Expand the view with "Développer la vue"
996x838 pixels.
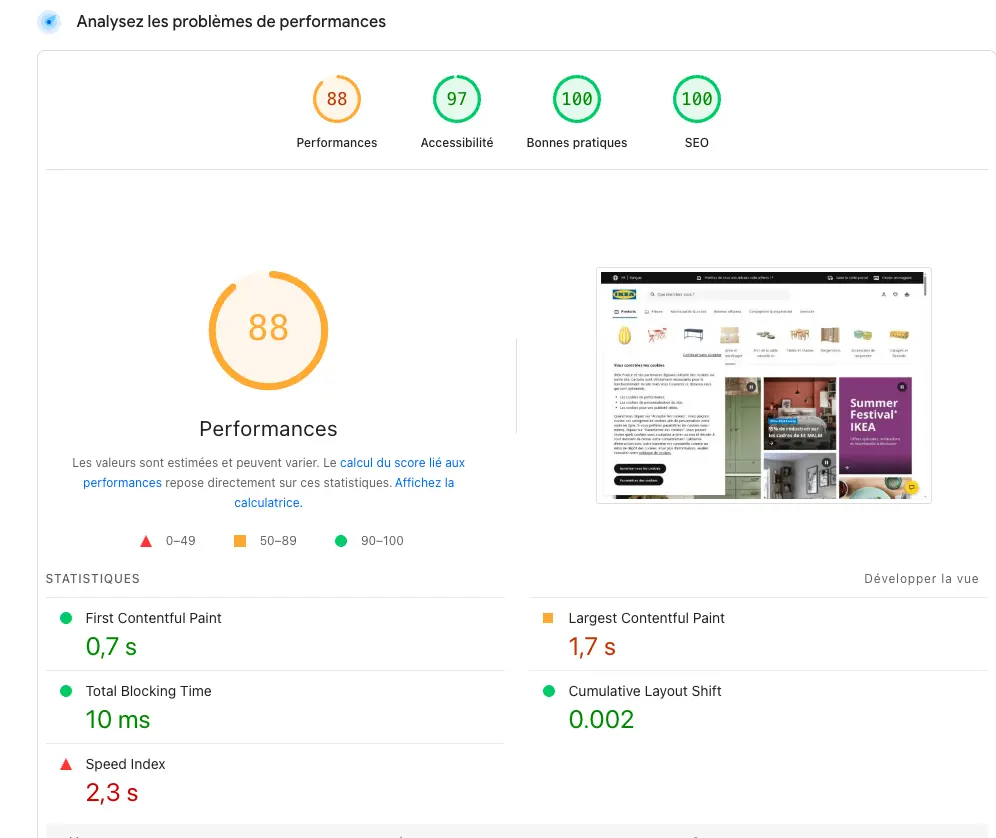tap(921, 578)
